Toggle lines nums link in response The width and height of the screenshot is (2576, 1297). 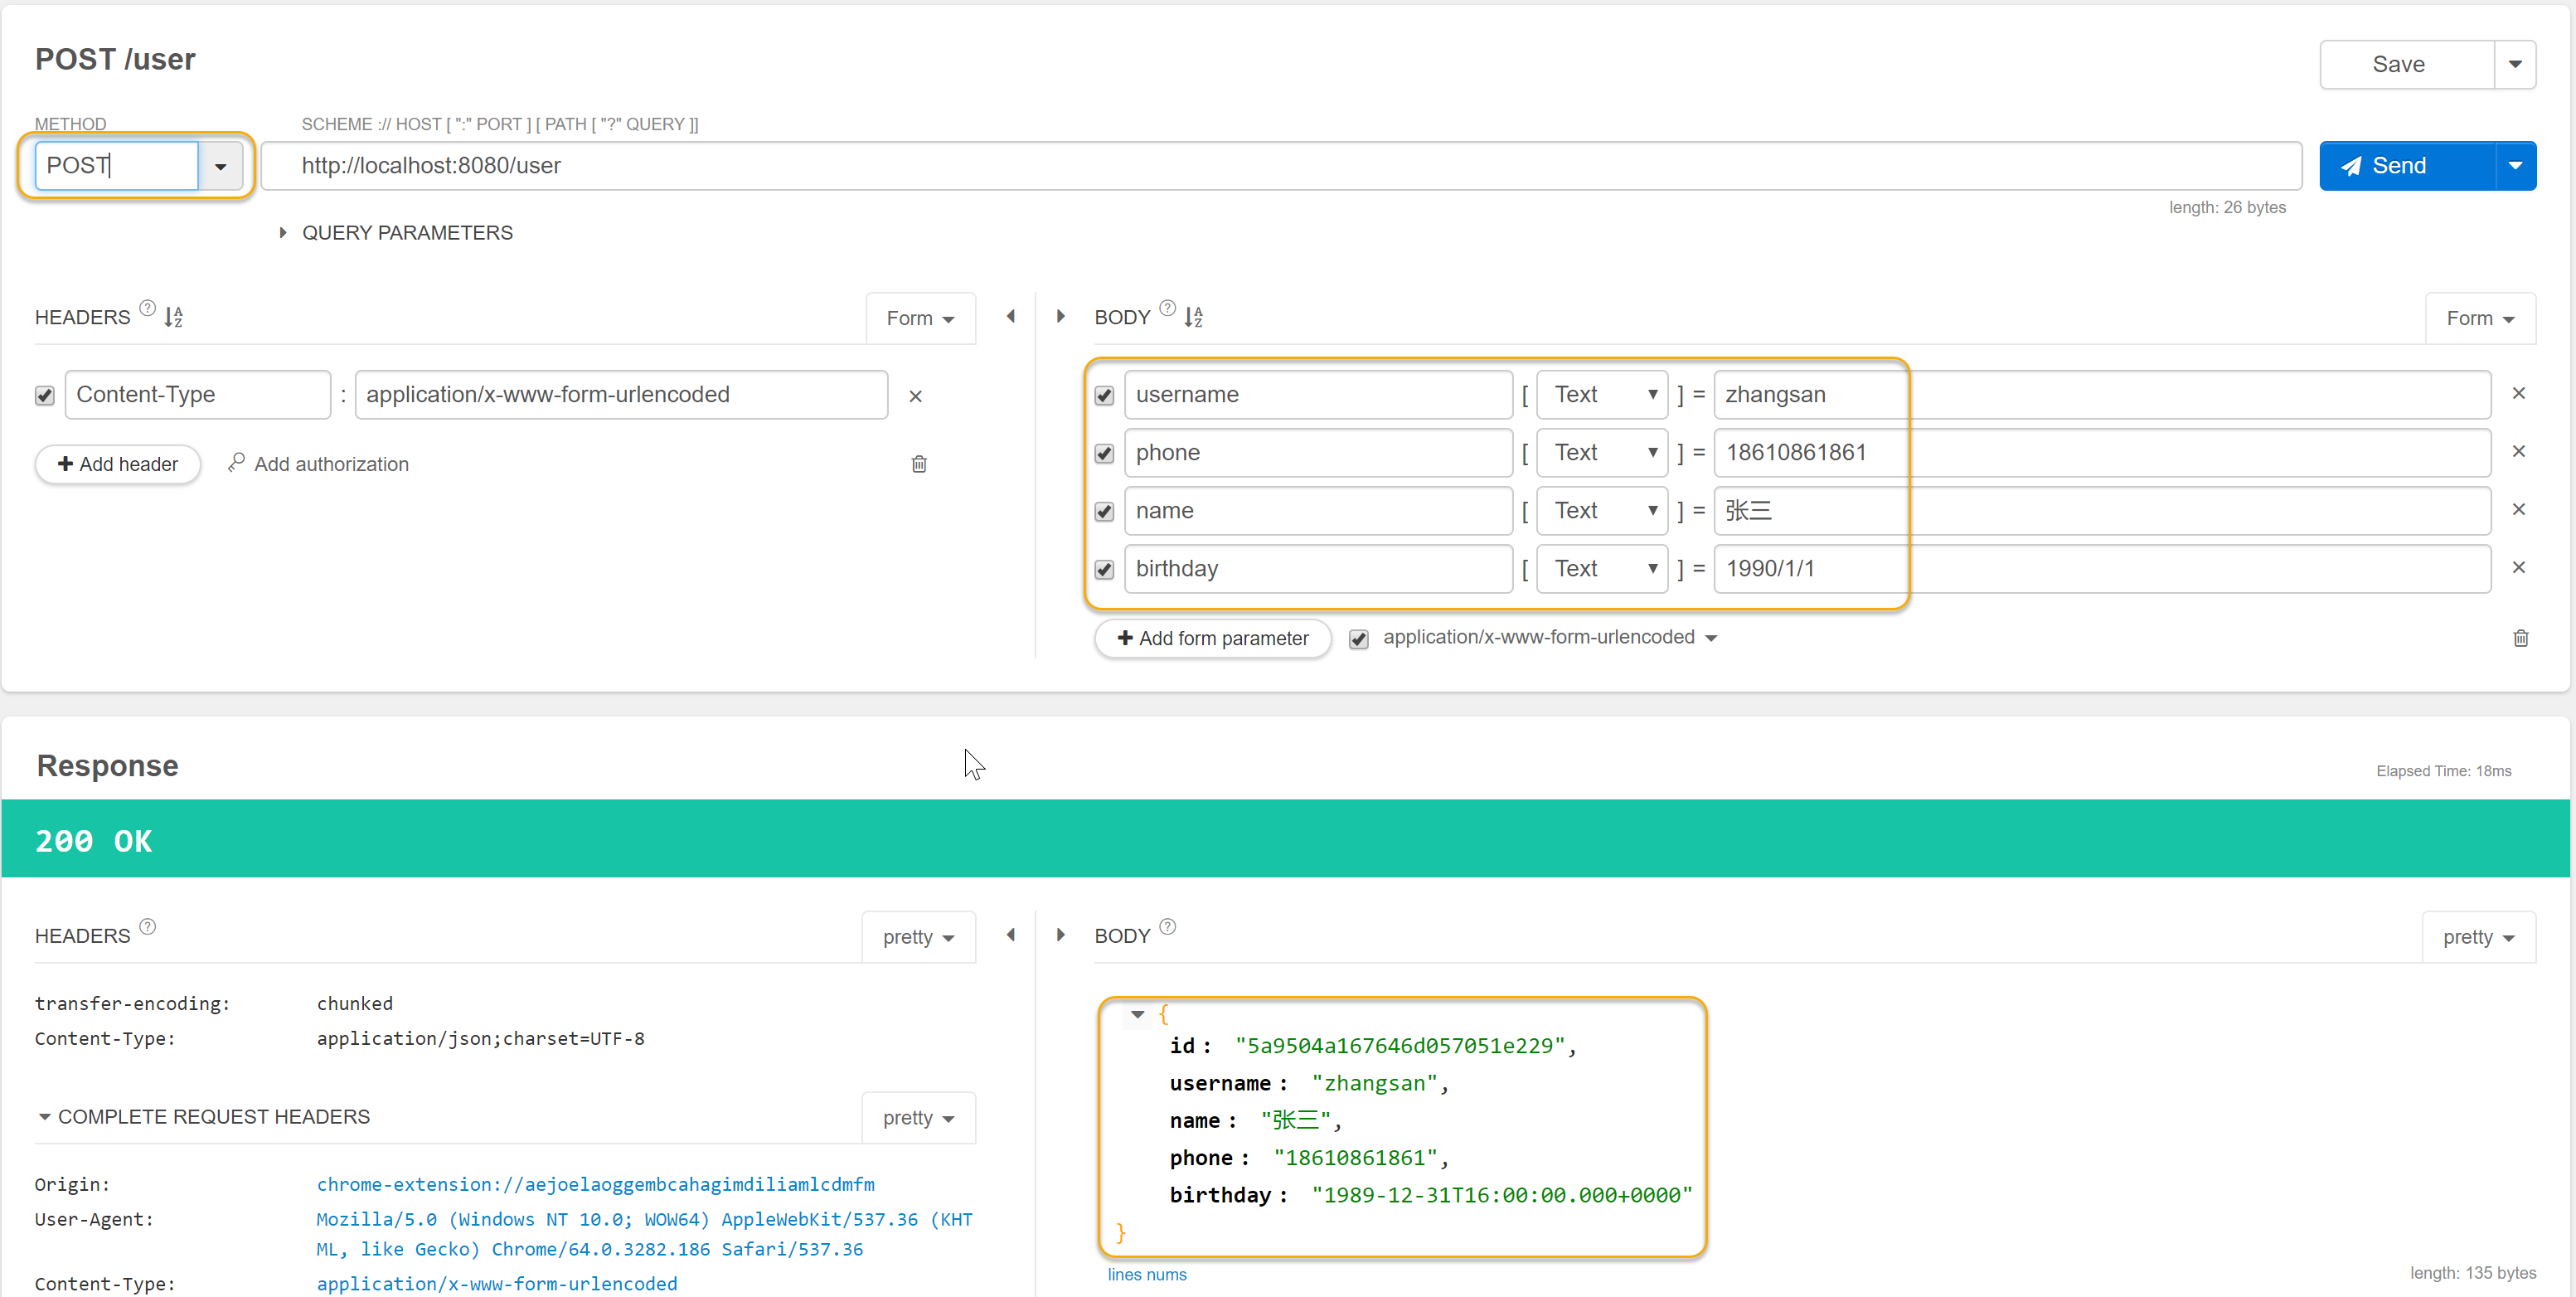pyautogui.click(x=1147, y=1274)
